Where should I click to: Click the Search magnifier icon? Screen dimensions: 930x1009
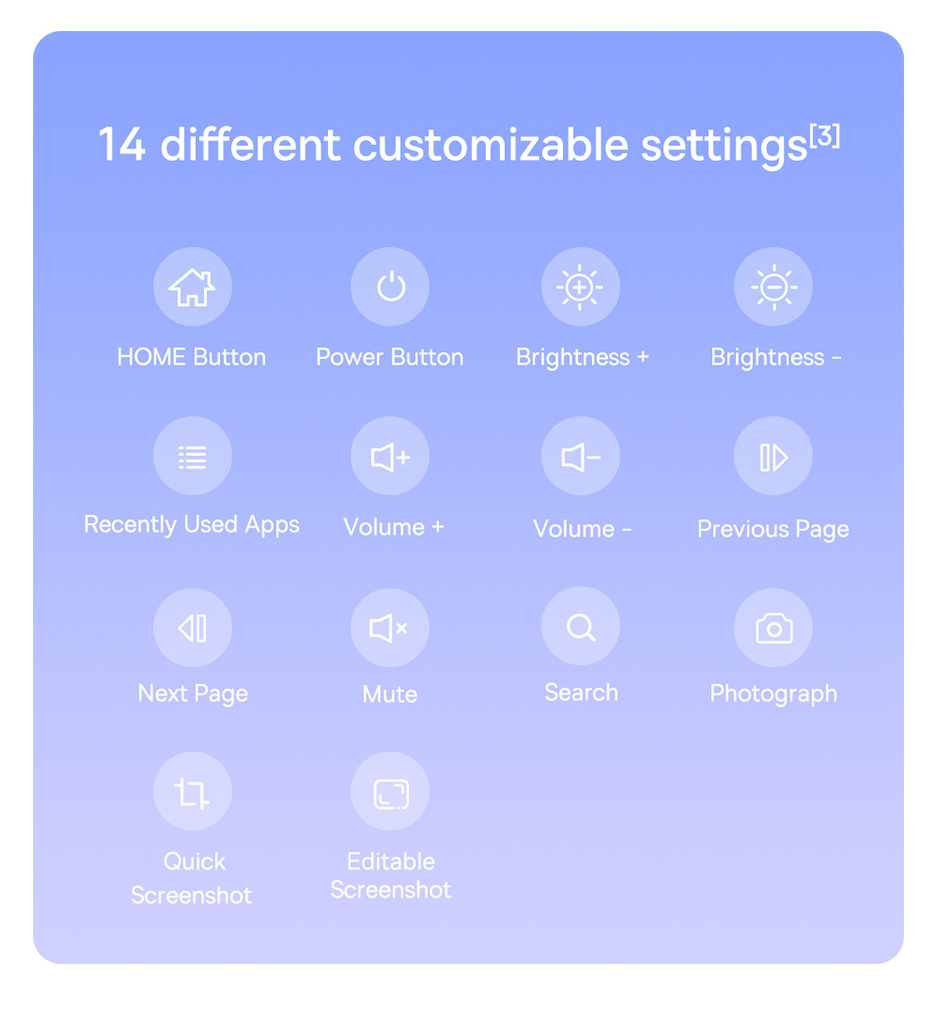pos(580,625)
